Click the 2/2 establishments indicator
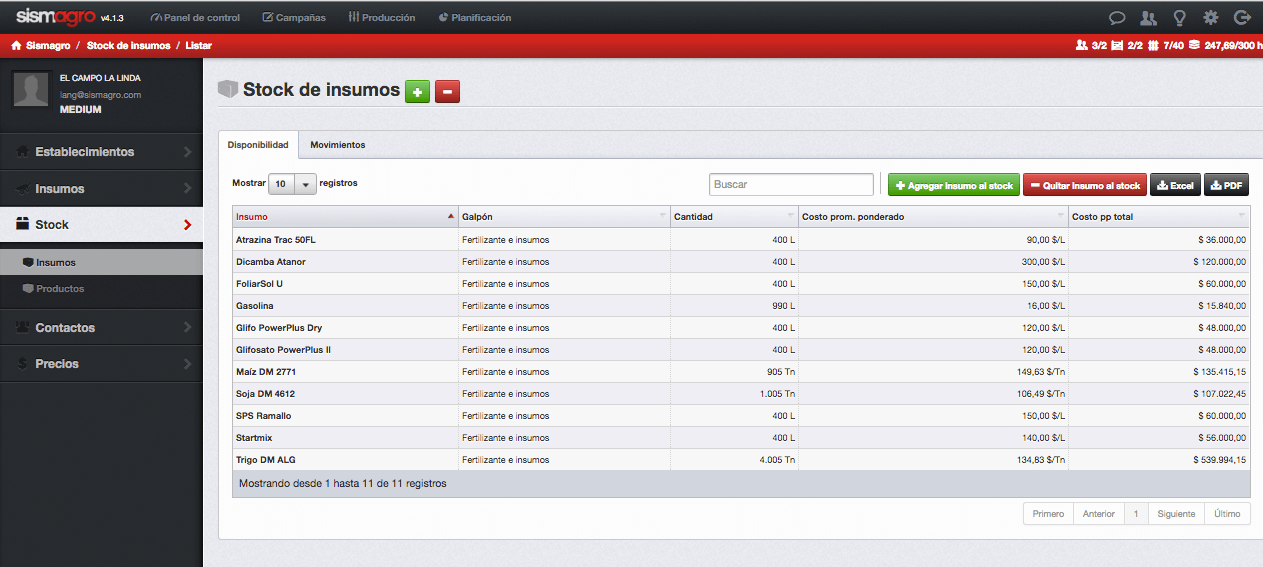This screenshot has height=567, width=1263. pyautogui.click(x=1127, y=45)
